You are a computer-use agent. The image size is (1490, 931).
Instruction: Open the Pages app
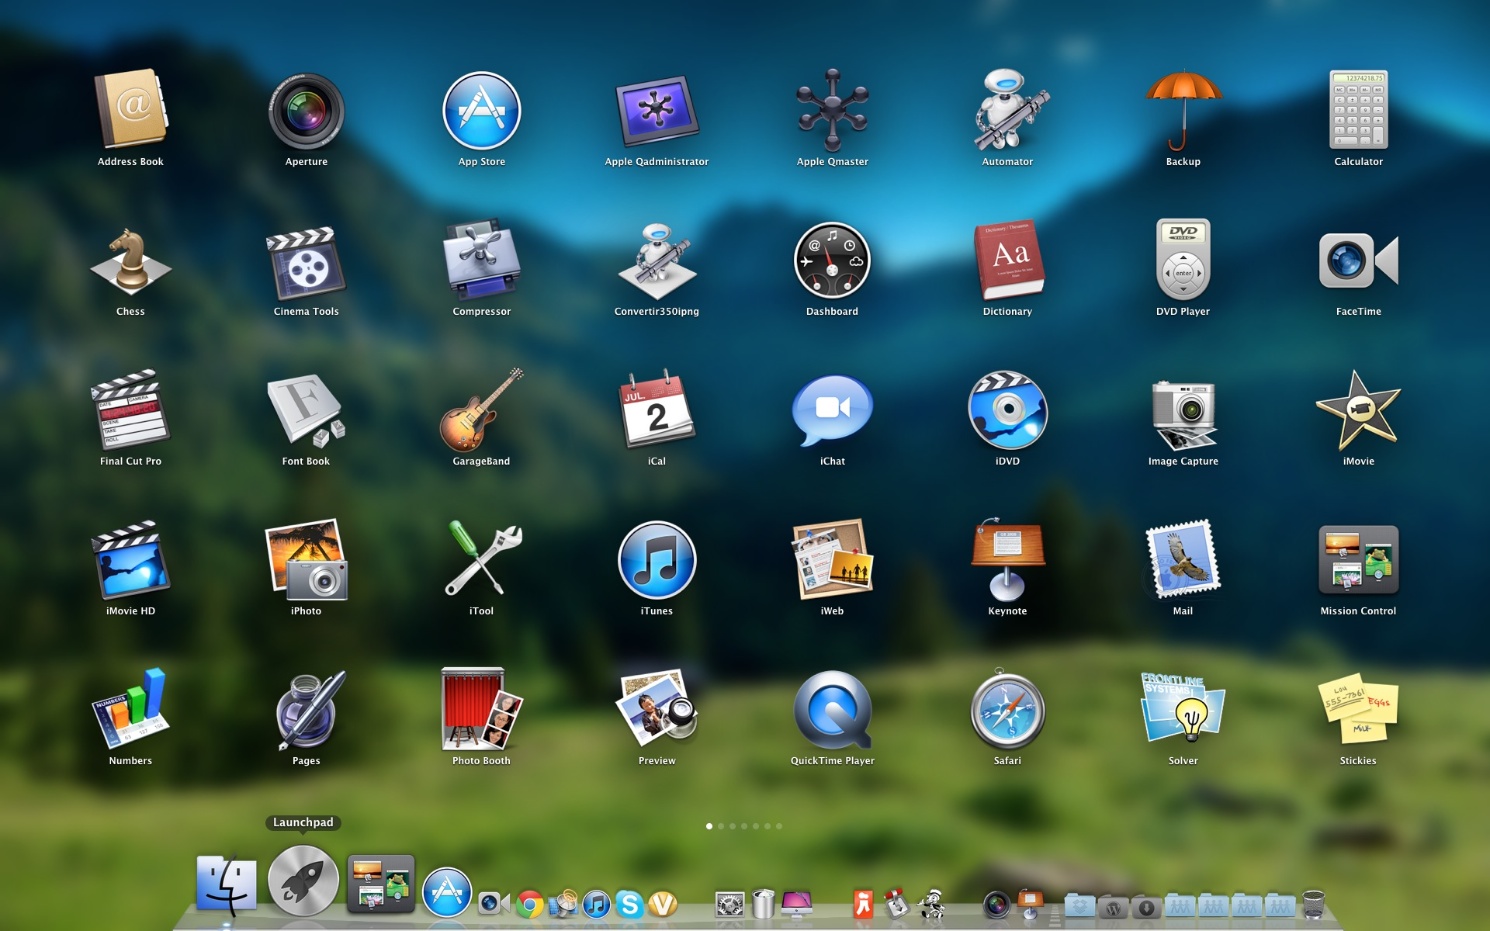pyautogui.click(x=310, y=709)
